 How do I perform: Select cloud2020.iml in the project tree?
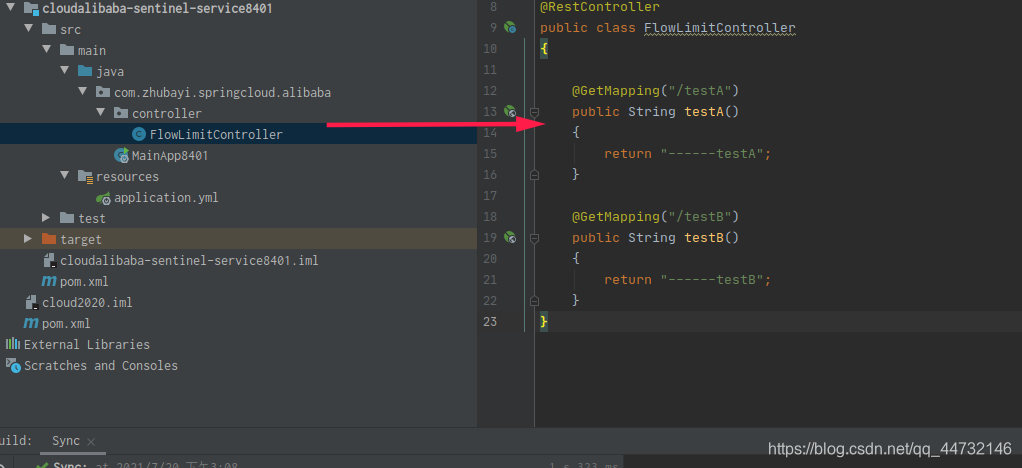tap(87, 302)
